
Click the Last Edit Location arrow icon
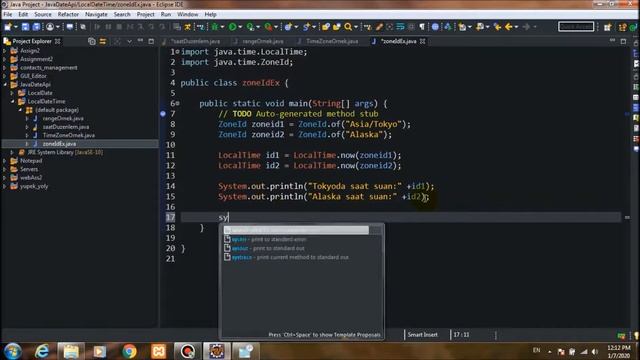(x=498, y=27)
